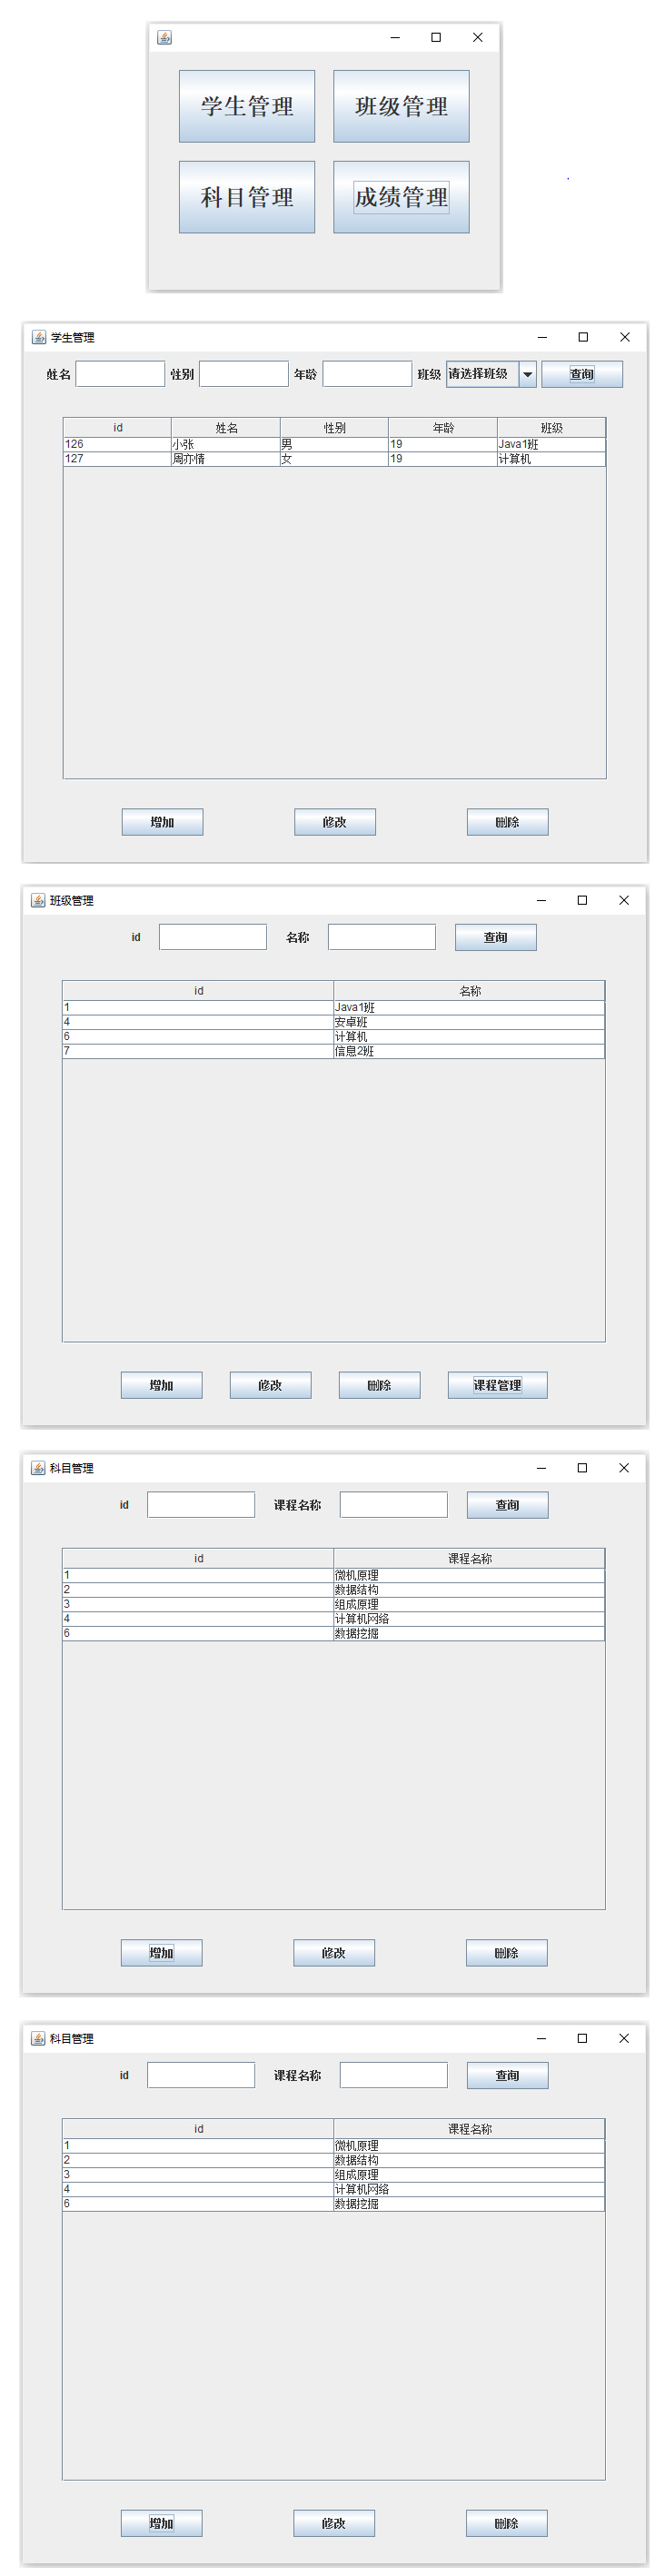Click 增加 in the 学生管理 window
Viewport: 665px width, 2576px height.
pyautogui.click(x=162, y=822)
